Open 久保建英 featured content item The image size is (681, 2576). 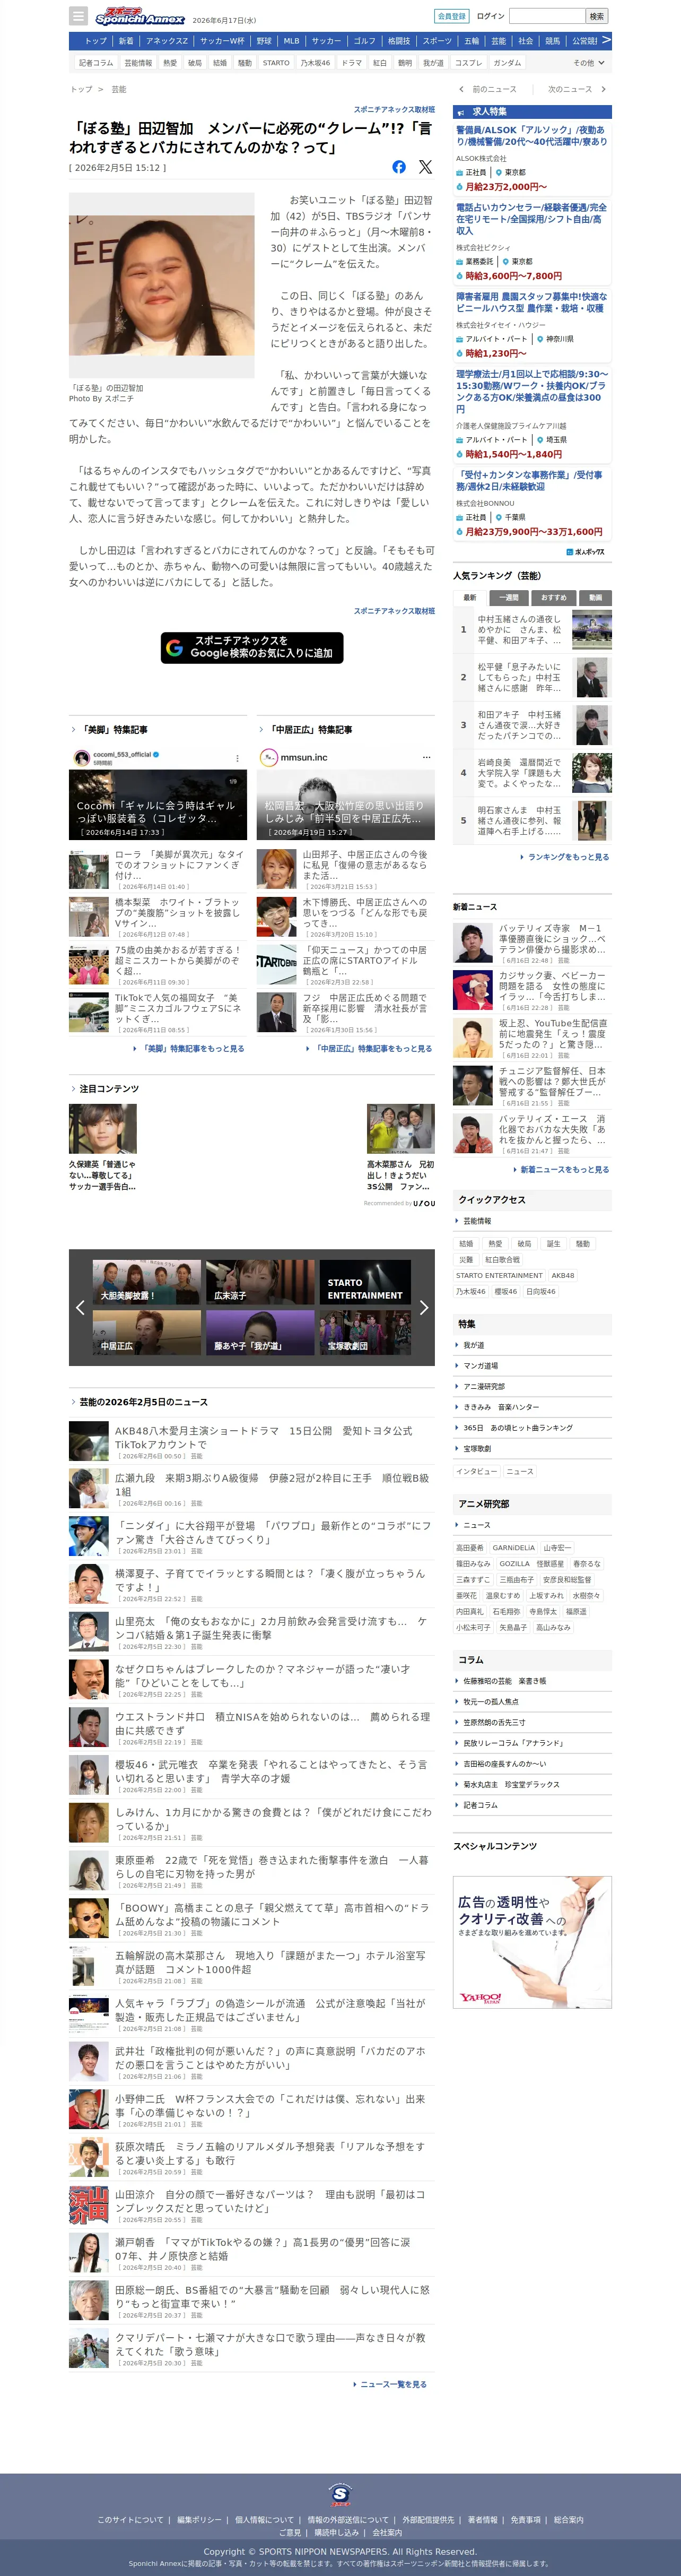[103, 1148]
